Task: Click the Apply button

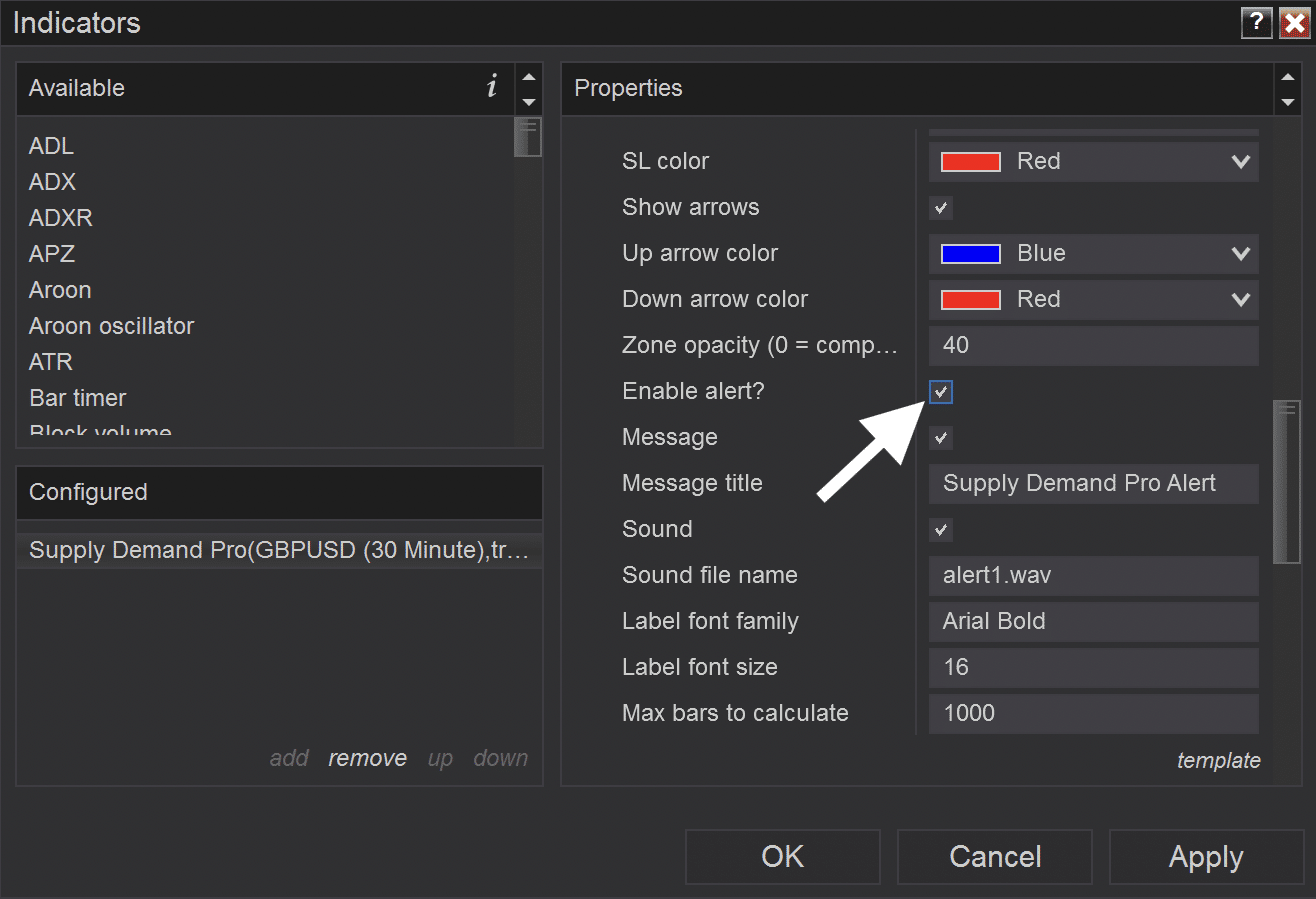Action: tap(1206, 857)
